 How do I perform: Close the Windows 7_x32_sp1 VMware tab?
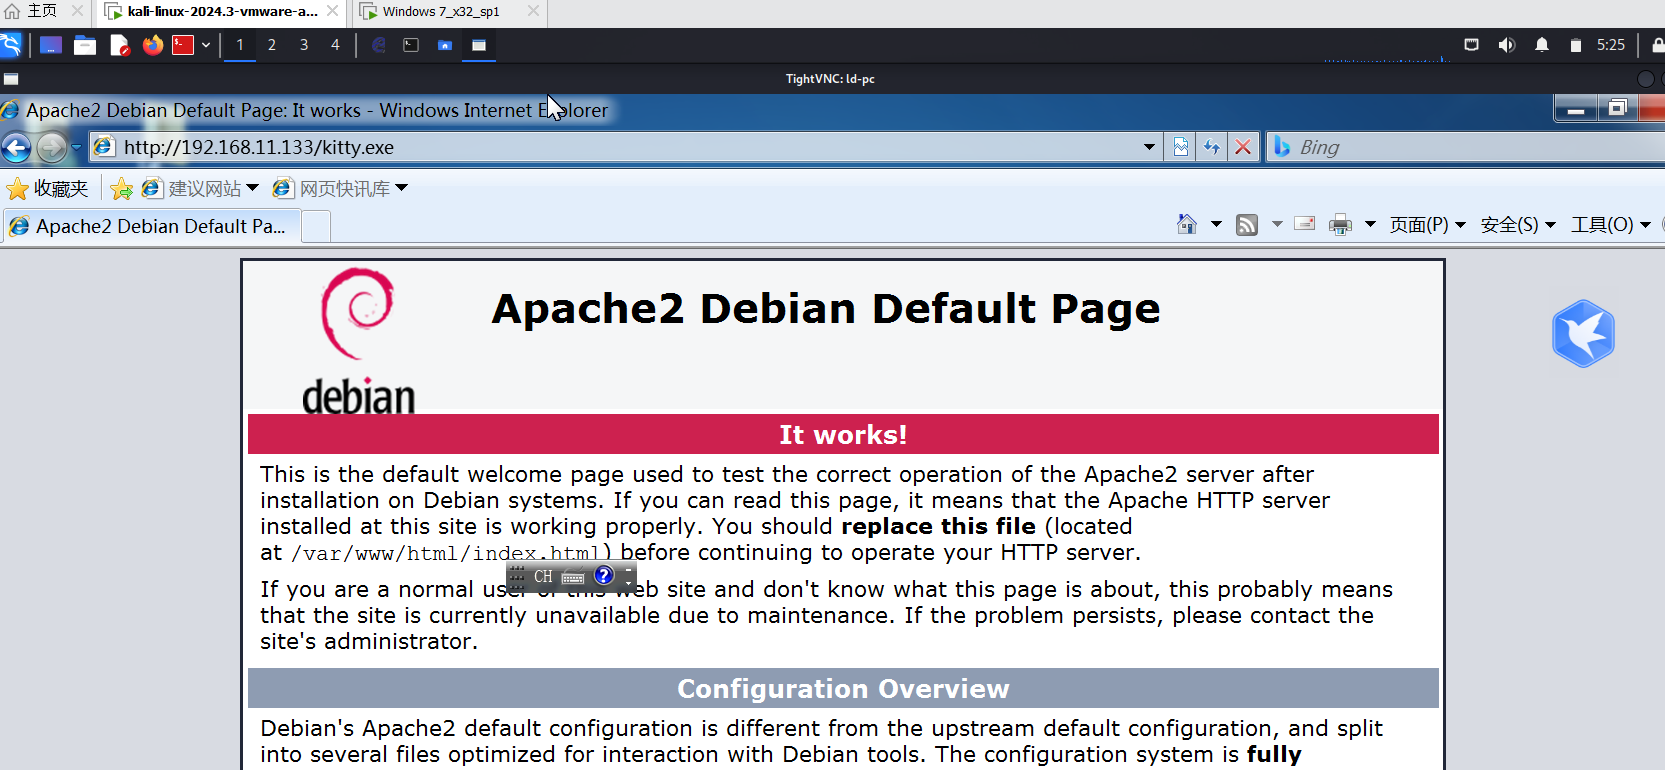coord(533,11)
